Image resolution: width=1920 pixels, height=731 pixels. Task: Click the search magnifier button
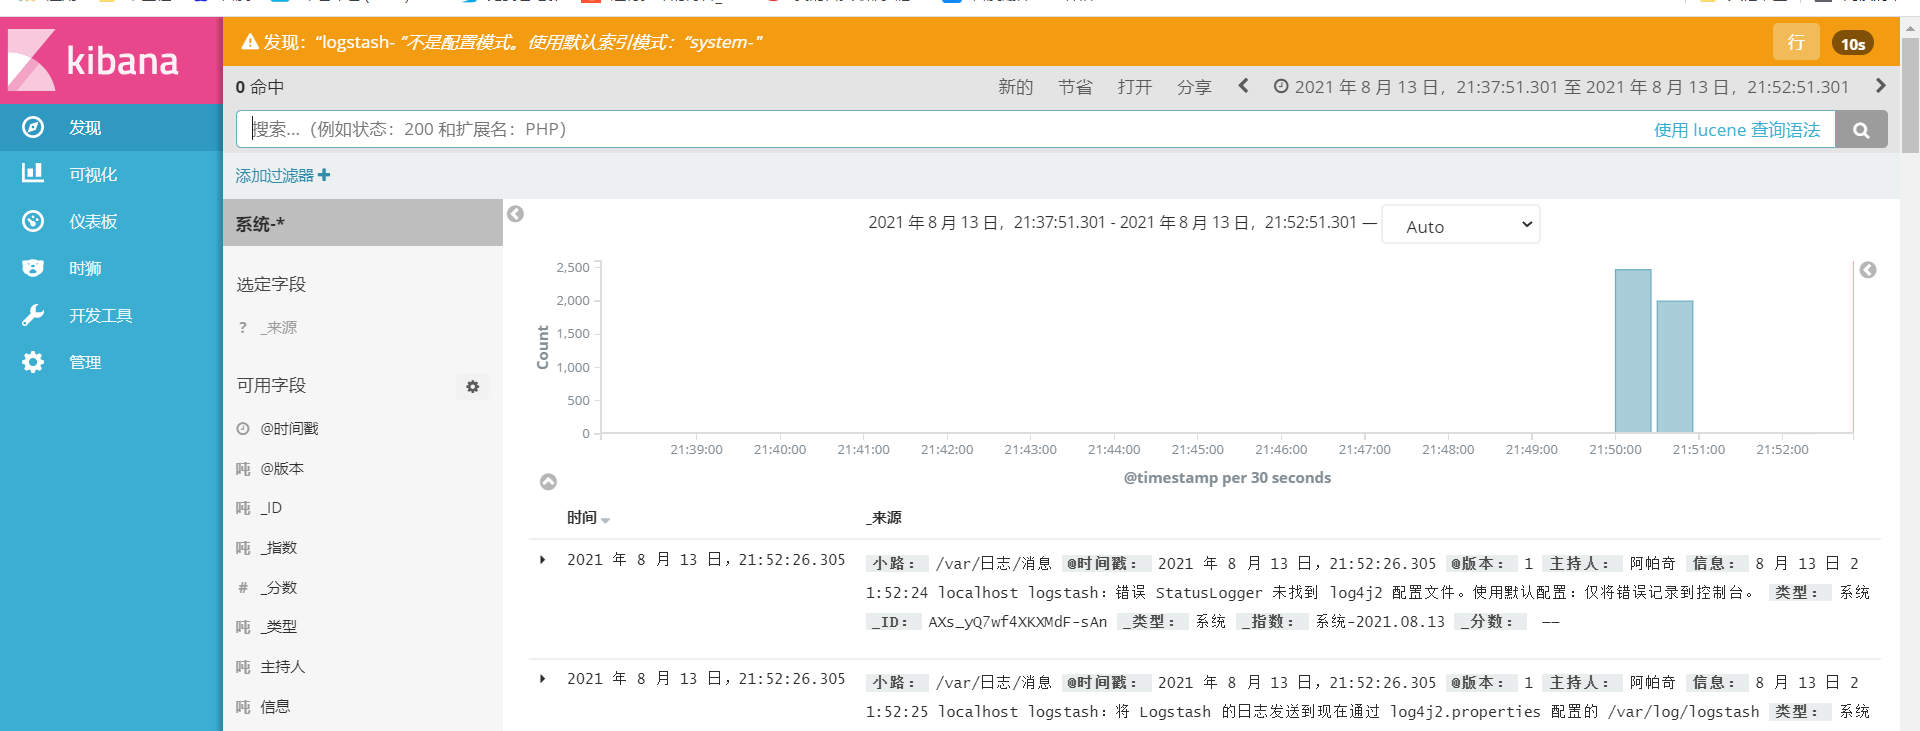tap(1861, 129)
